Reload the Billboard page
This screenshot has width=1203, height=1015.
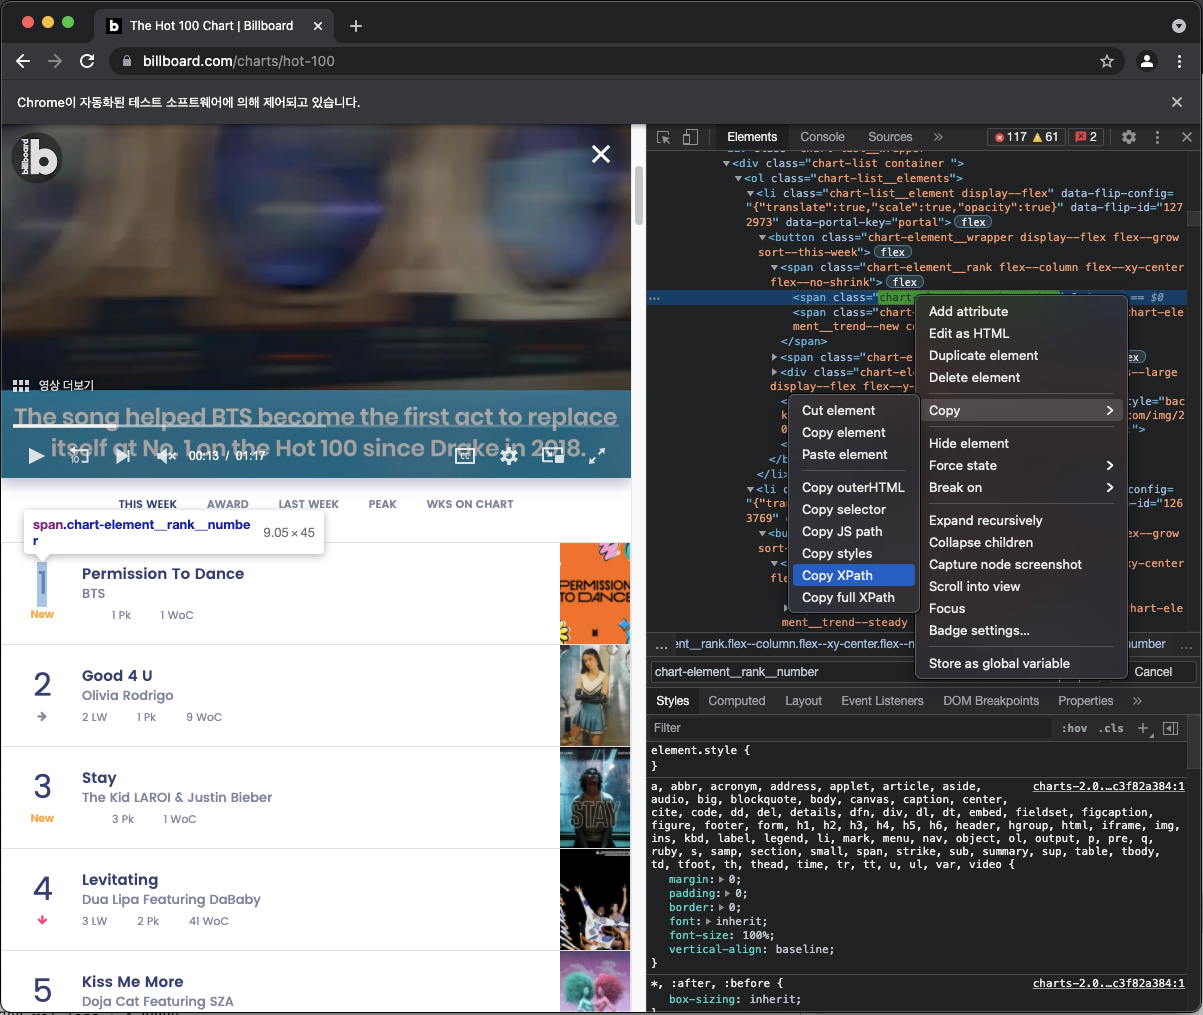[x=87, y=61]
